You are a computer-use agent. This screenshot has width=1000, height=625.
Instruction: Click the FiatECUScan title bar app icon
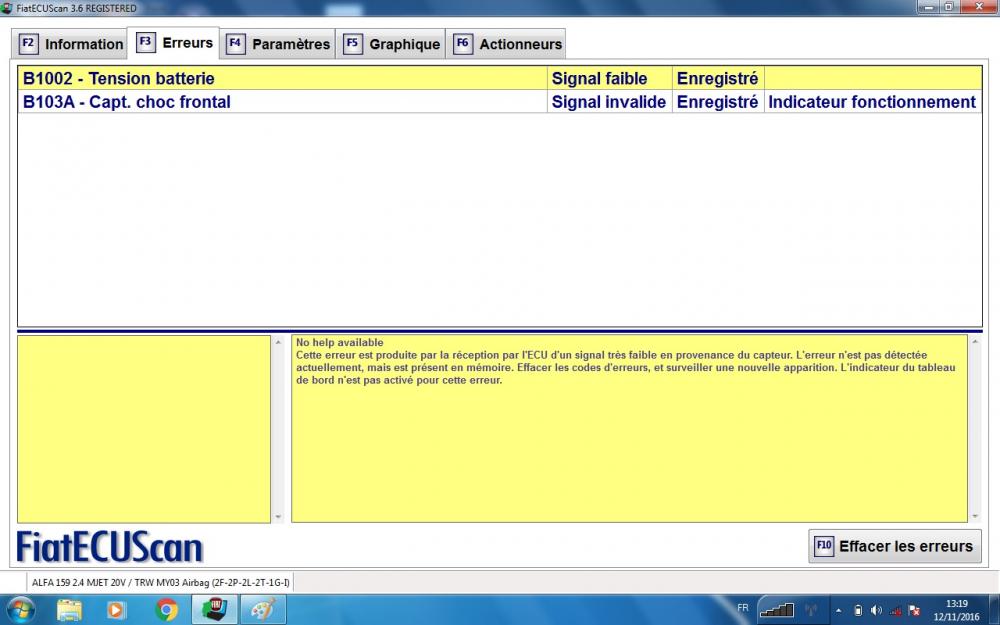(7, 8)
